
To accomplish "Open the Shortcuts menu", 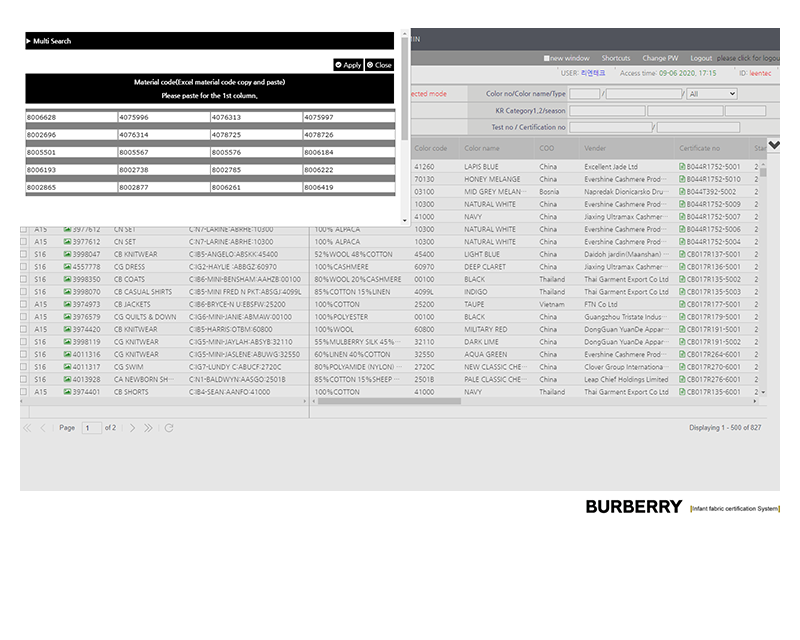I will [x=615, y=59].
